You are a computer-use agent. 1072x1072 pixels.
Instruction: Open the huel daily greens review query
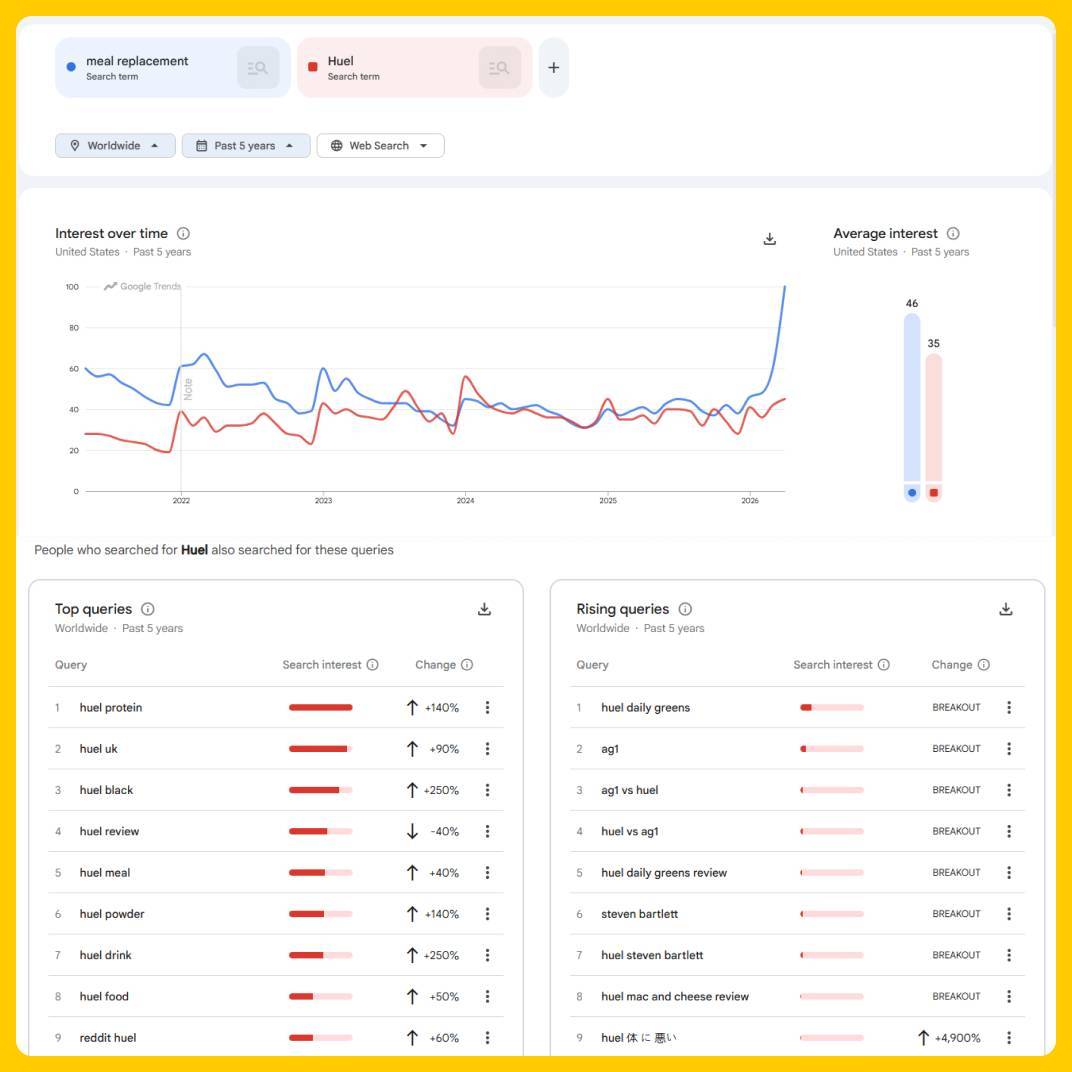(x=664, y=872)
